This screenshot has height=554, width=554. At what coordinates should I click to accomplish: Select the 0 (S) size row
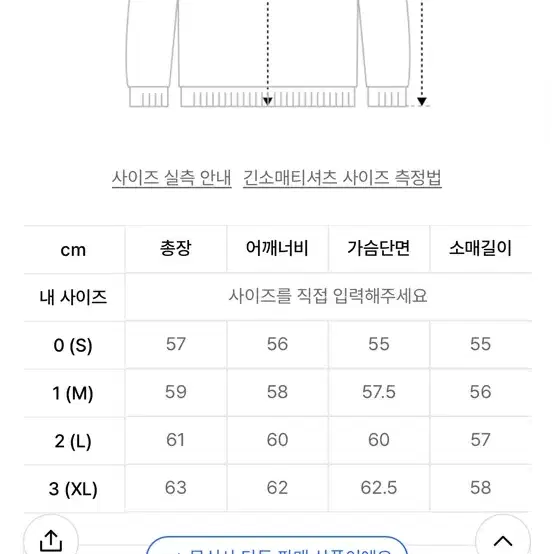pyautogui.click(x=278, y=345)
